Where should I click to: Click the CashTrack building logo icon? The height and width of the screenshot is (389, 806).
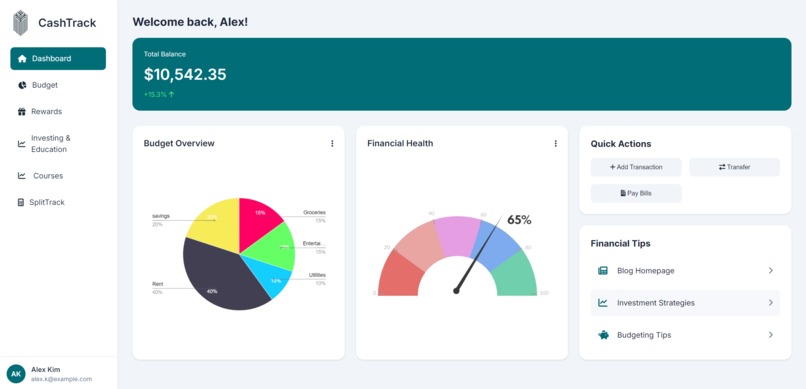click(21, 23)
